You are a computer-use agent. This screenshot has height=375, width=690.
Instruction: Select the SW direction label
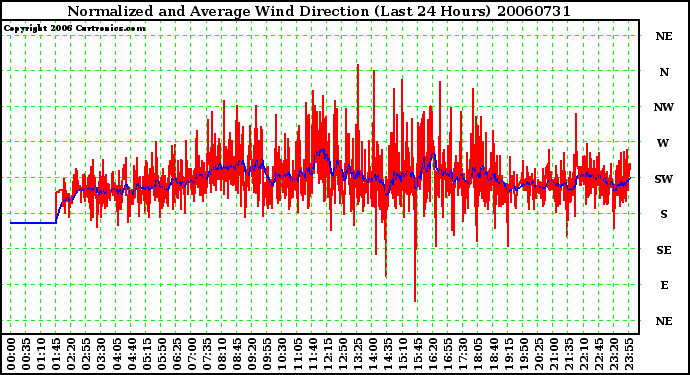664,179
